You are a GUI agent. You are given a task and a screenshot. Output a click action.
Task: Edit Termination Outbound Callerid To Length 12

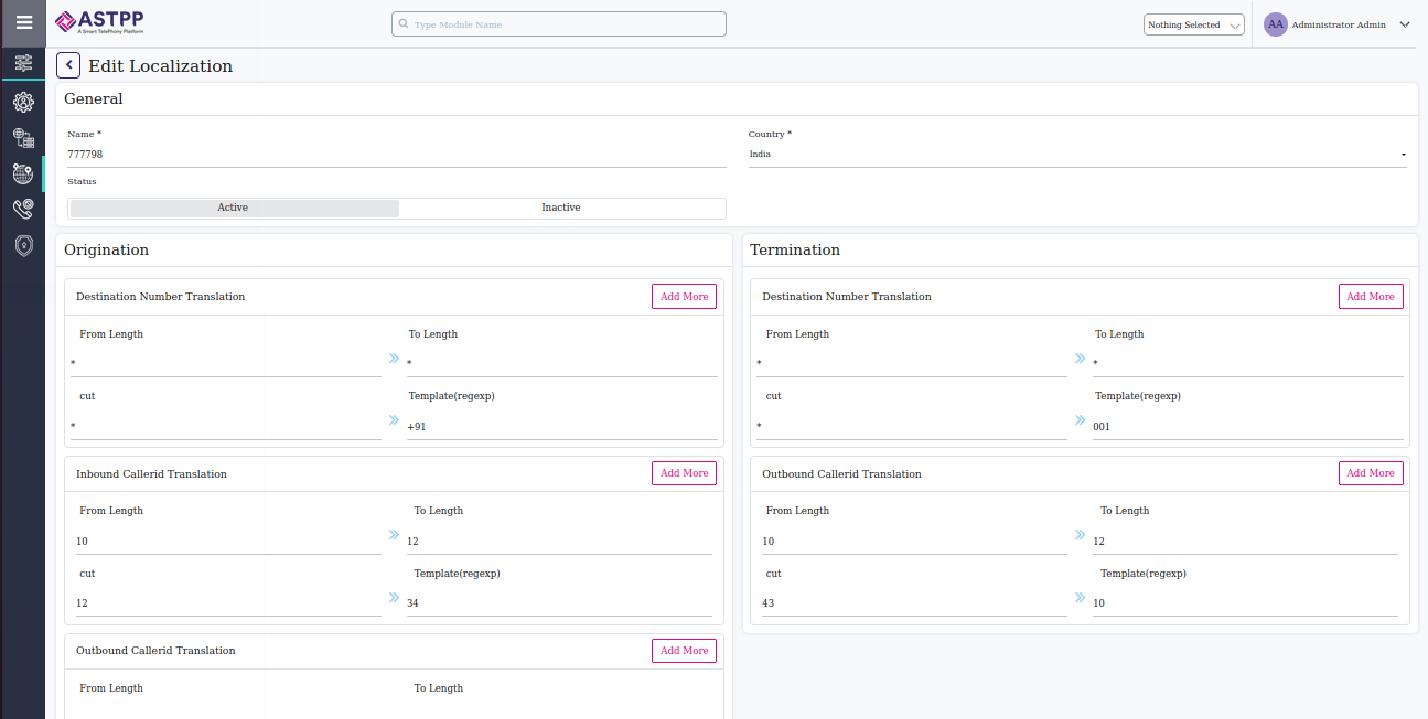(x=1245, y=541)
